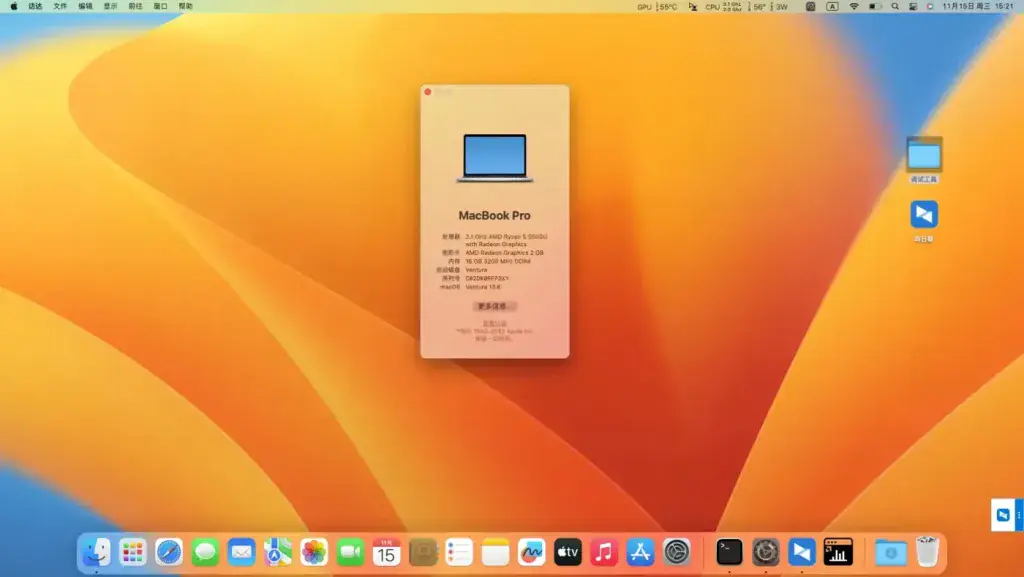Open the 显示 menu in the menu bar
The width and height of the screenshot is (1024, 577).
tap(110, 7)
